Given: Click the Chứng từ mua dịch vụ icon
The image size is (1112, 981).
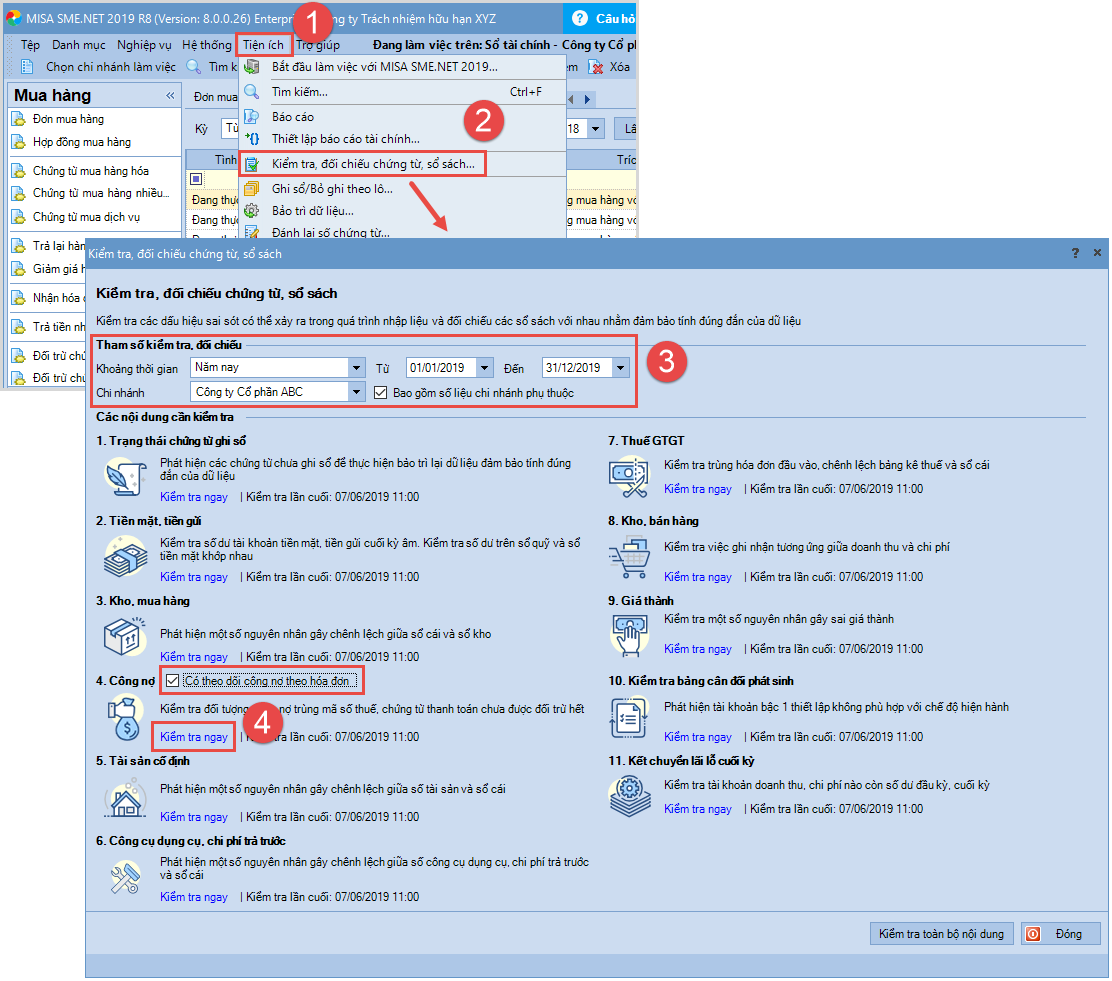Looking at the screenshot, I should [x=19, y=217].
